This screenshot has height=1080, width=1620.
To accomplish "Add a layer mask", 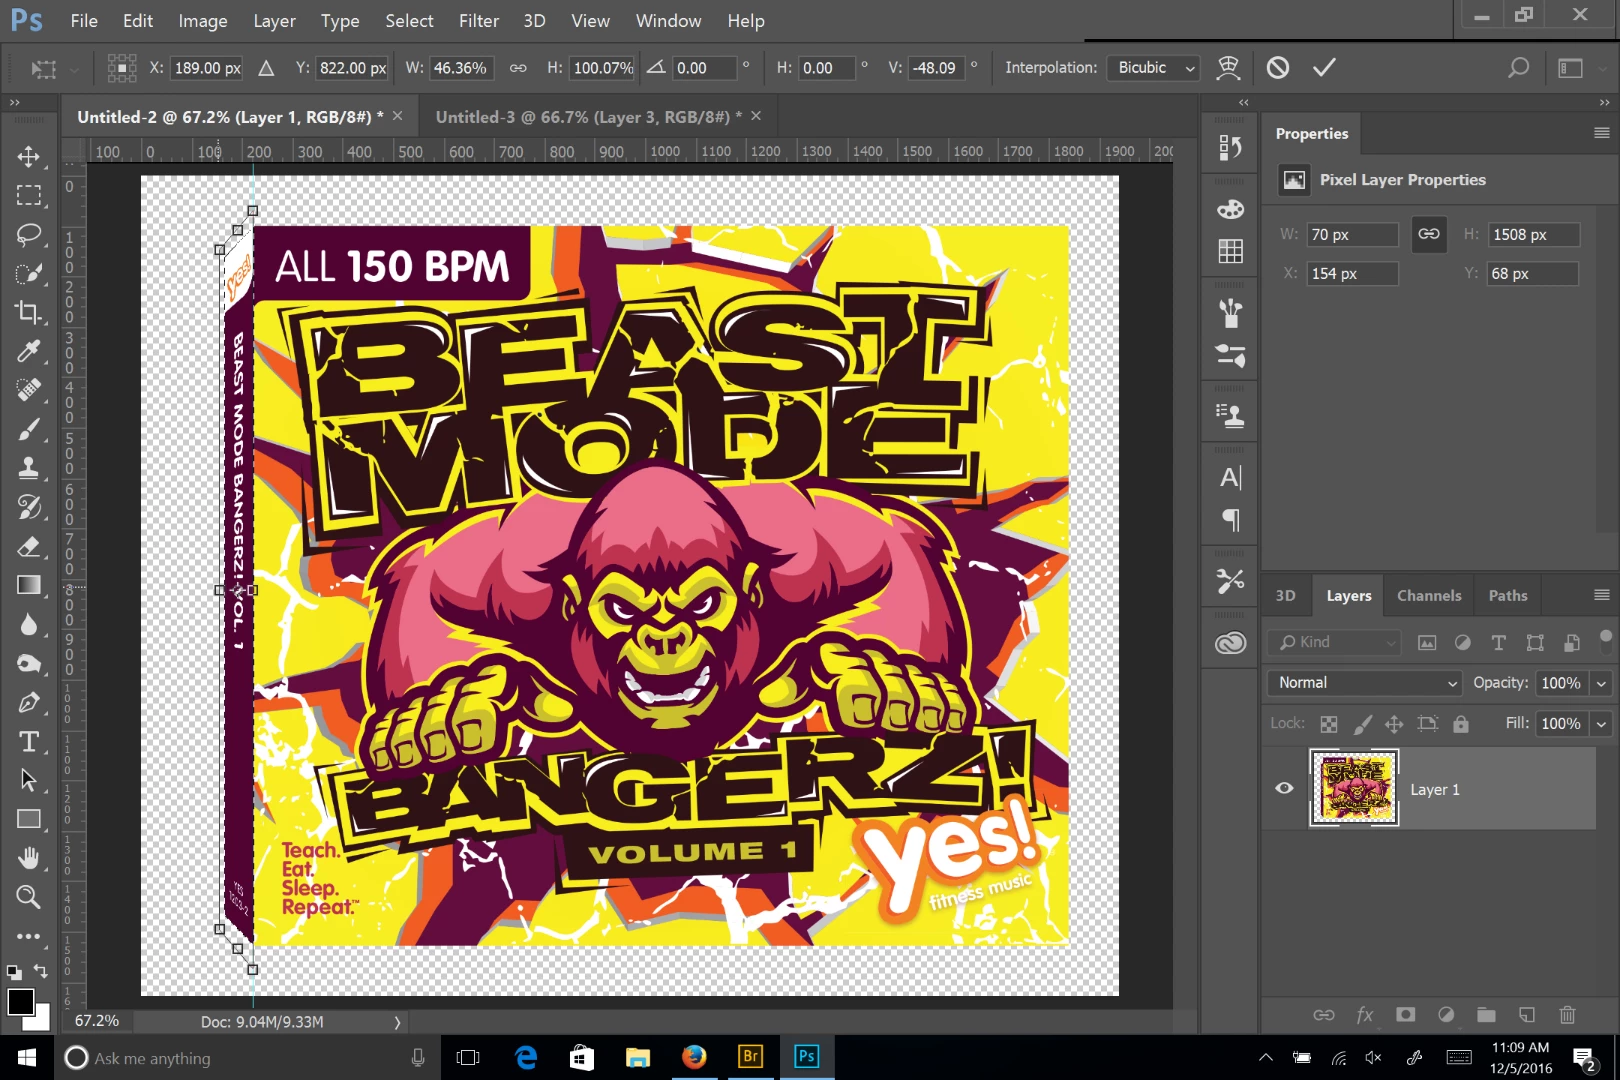I will [1405, 1015].
